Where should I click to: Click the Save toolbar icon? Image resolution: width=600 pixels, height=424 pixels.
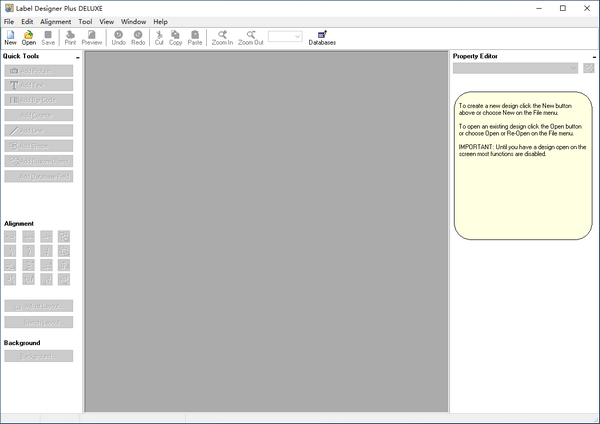click(48, 37)
